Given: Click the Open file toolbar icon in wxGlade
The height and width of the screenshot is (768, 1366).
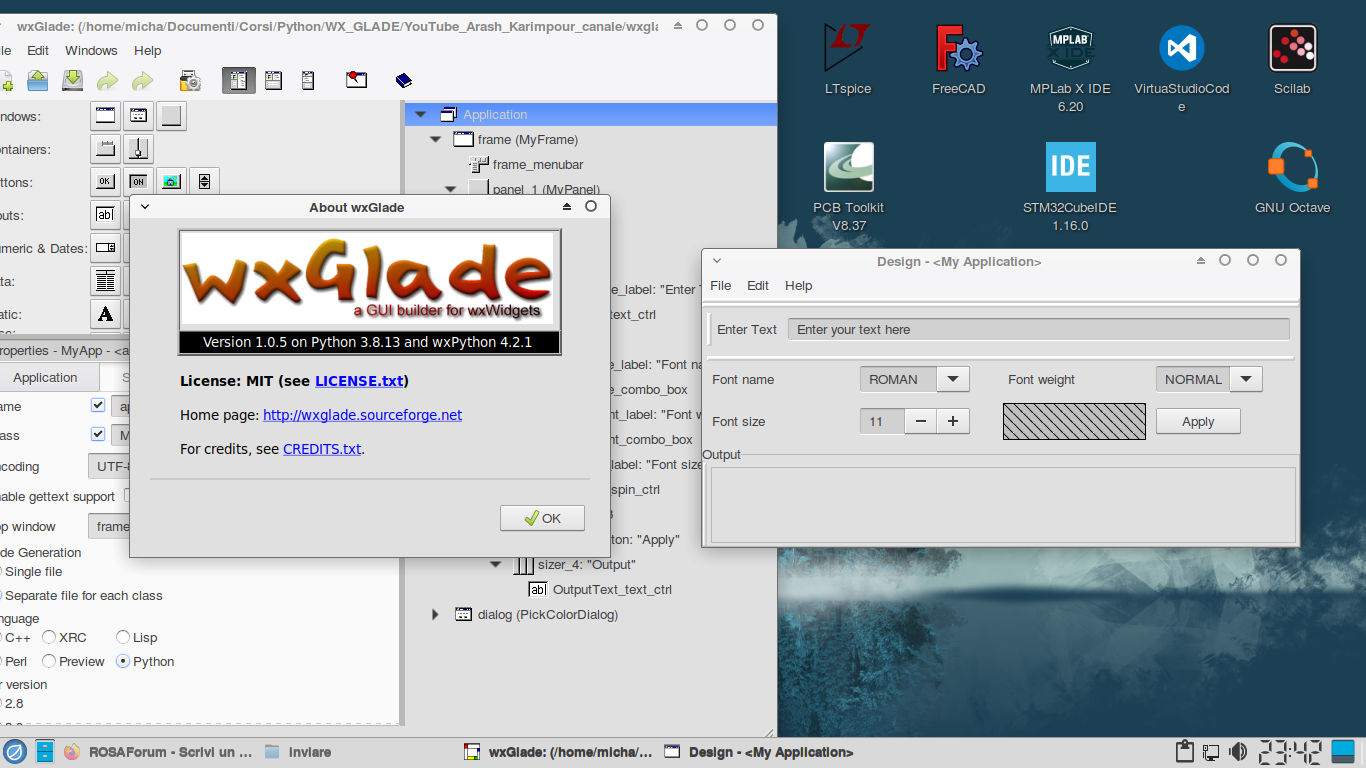Looking at the screenshot, I should coord(37,81).
